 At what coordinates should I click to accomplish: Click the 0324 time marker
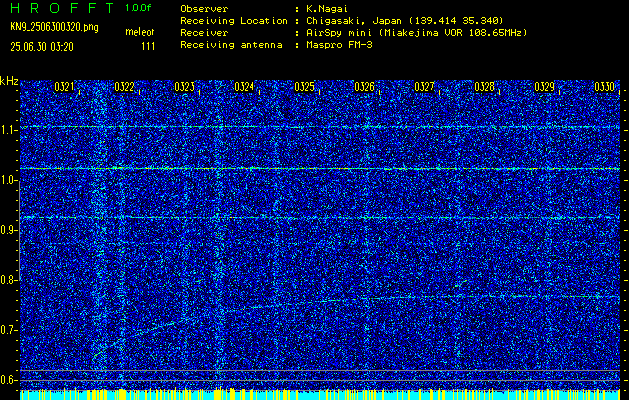coord(244,87)
